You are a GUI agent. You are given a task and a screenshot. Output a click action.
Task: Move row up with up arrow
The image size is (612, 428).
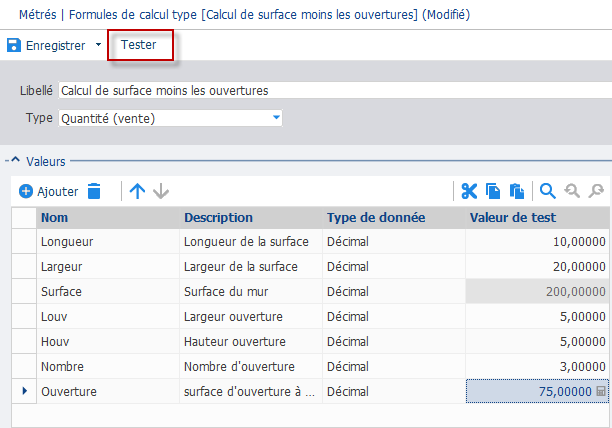coord(137,191)
